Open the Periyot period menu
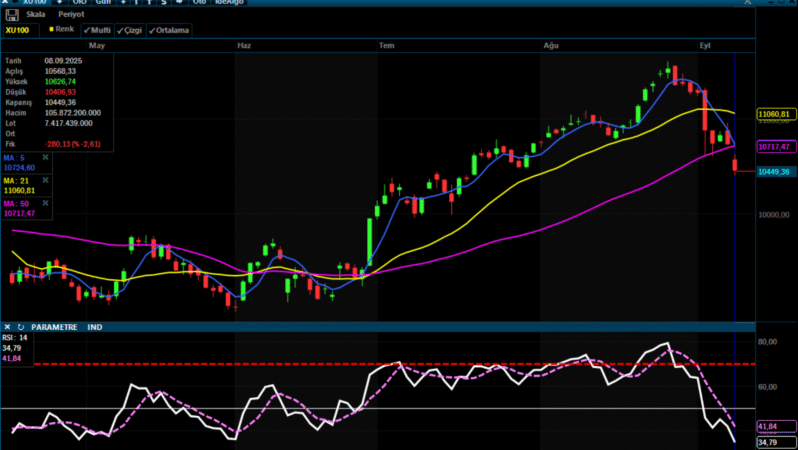The image size is (798, 450). click(71, 15)
